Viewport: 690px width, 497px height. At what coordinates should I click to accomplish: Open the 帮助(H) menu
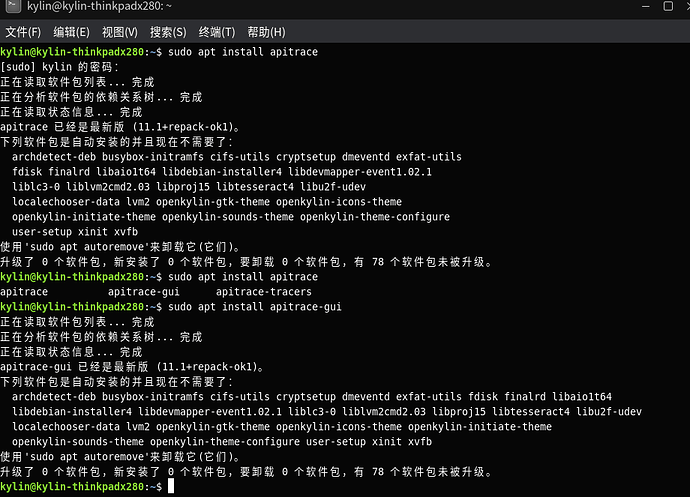pos(266,33)
